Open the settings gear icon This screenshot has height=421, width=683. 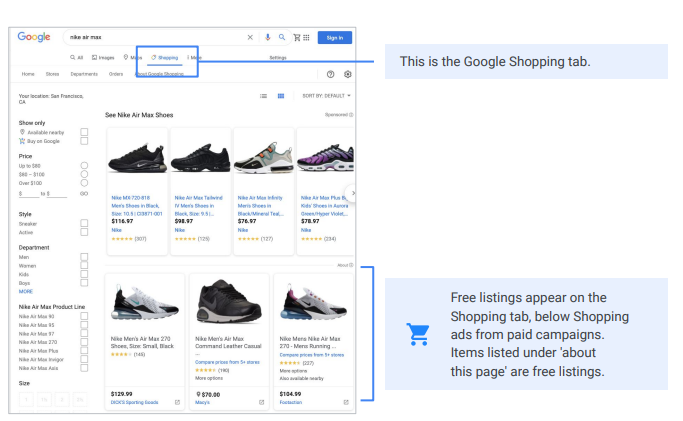348,74
